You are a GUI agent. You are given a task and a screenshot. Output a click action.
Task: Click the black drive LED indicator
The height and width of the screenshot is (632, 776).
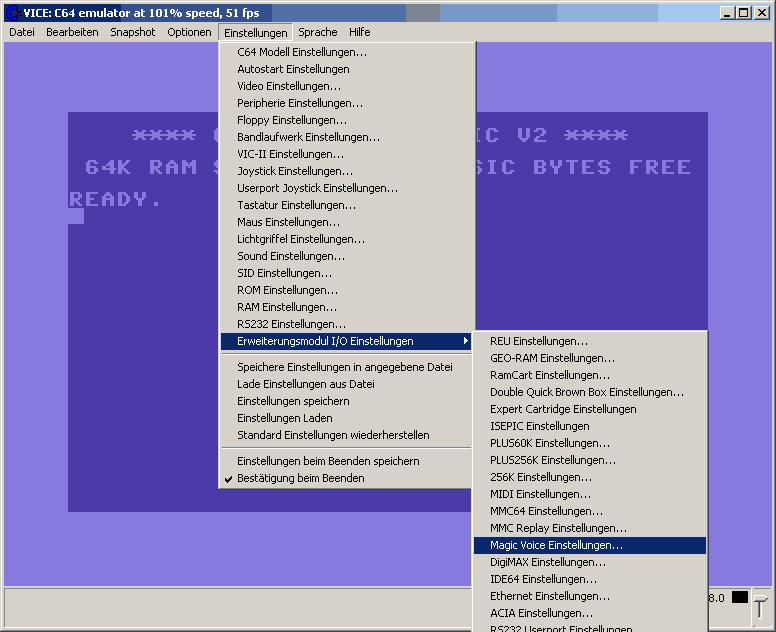(x=739, y=597)
